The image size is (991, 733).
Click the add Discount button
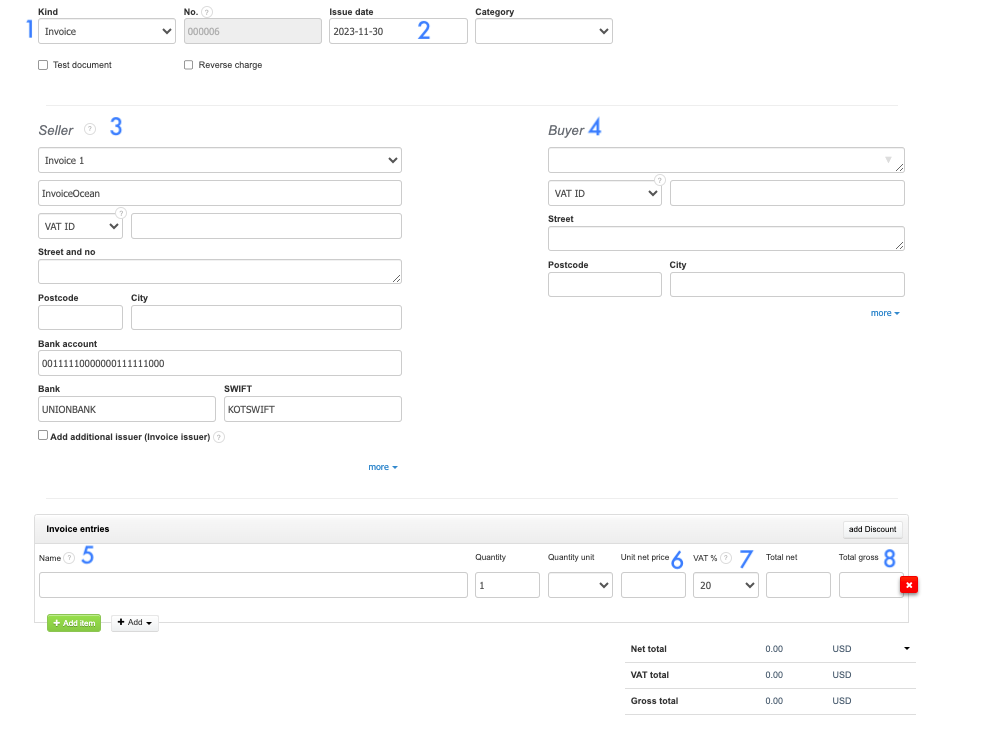(872, 529)
